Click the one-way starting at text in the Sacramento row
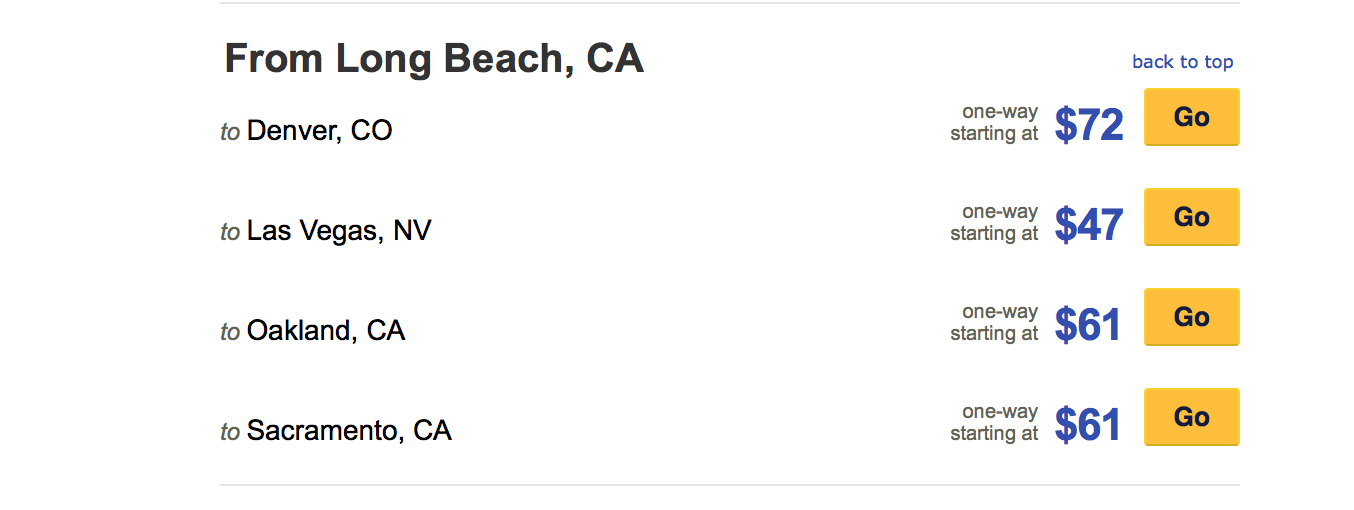 994,423
